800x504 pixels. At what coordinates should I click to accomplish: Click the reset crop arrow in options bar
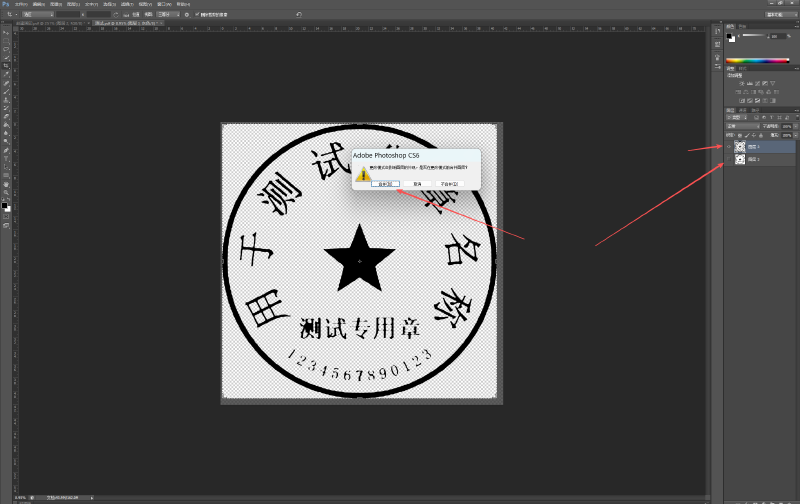pos(299,15)
